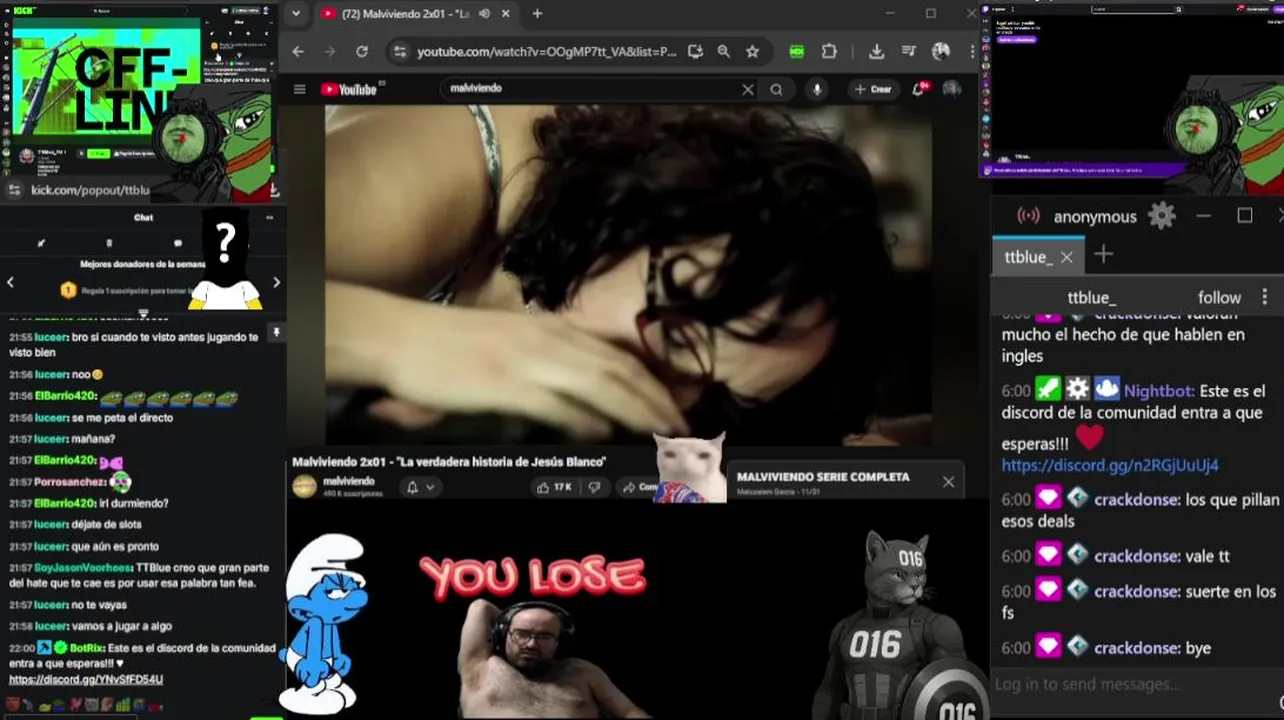This screenshot has width=1284, height=720.
Task: Collapse the Kick donors banner arrow
Action: coord(143,313)
